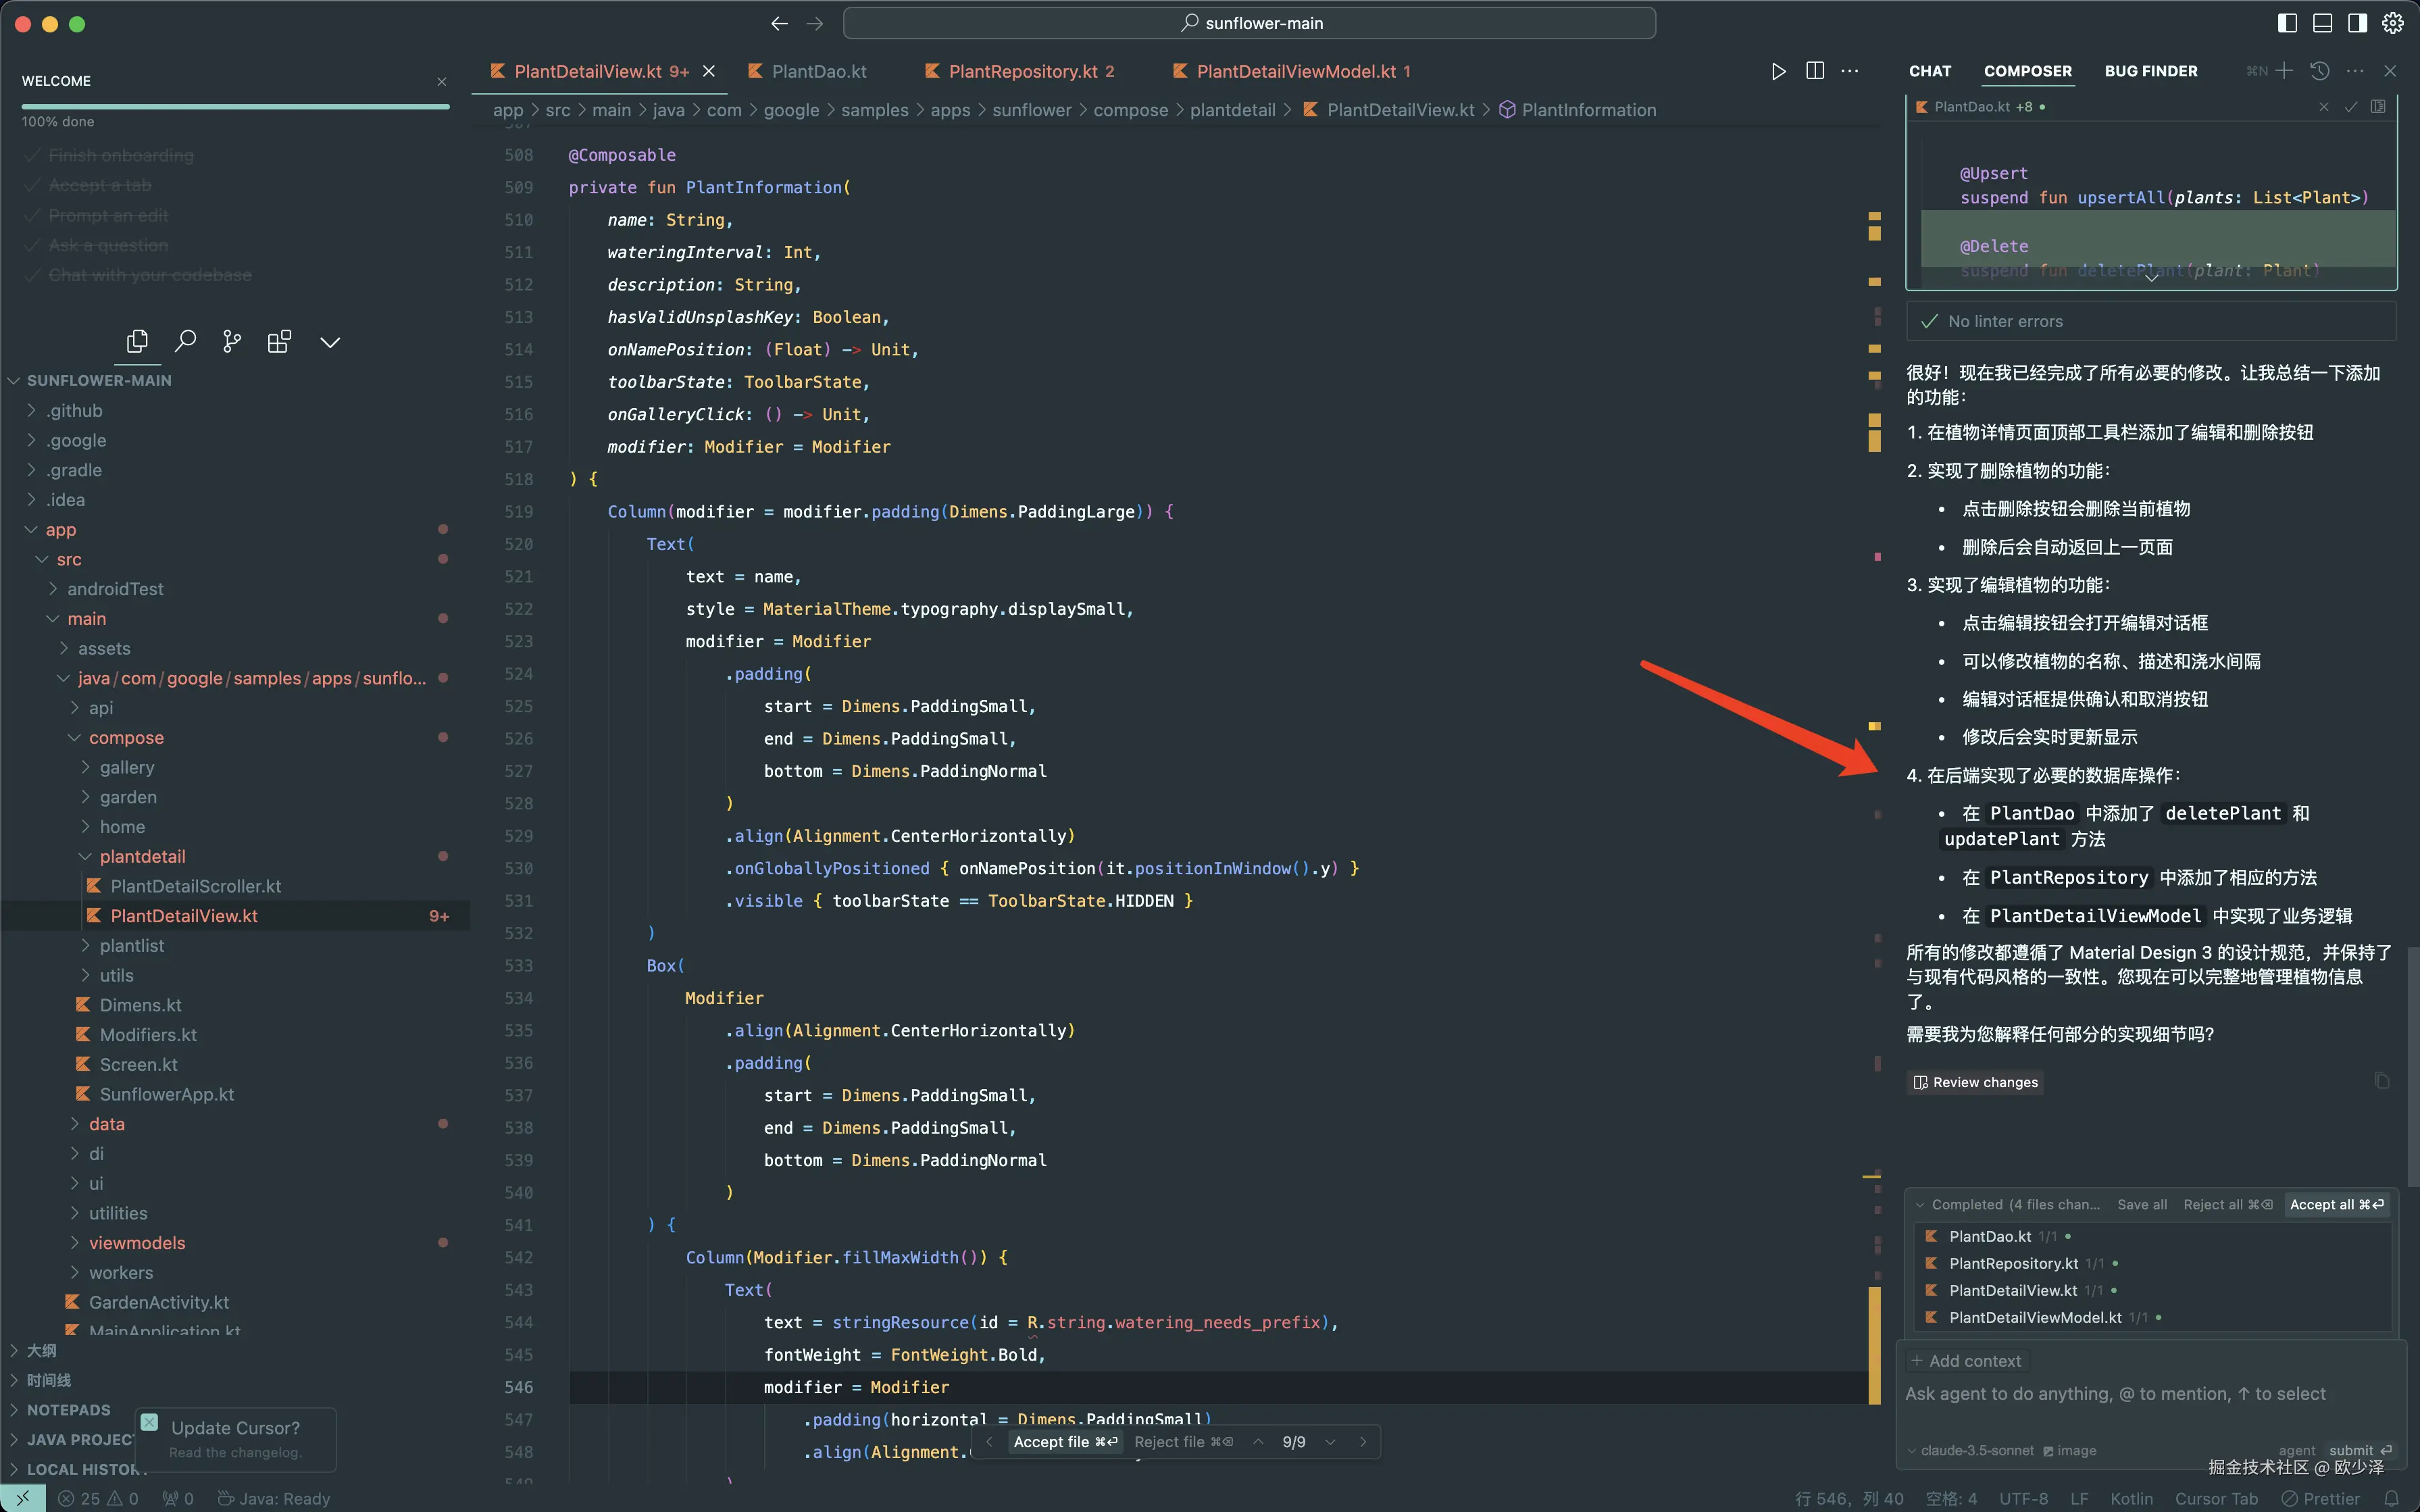
Task: Open the Source Control icon
Action: pos(232,342)
